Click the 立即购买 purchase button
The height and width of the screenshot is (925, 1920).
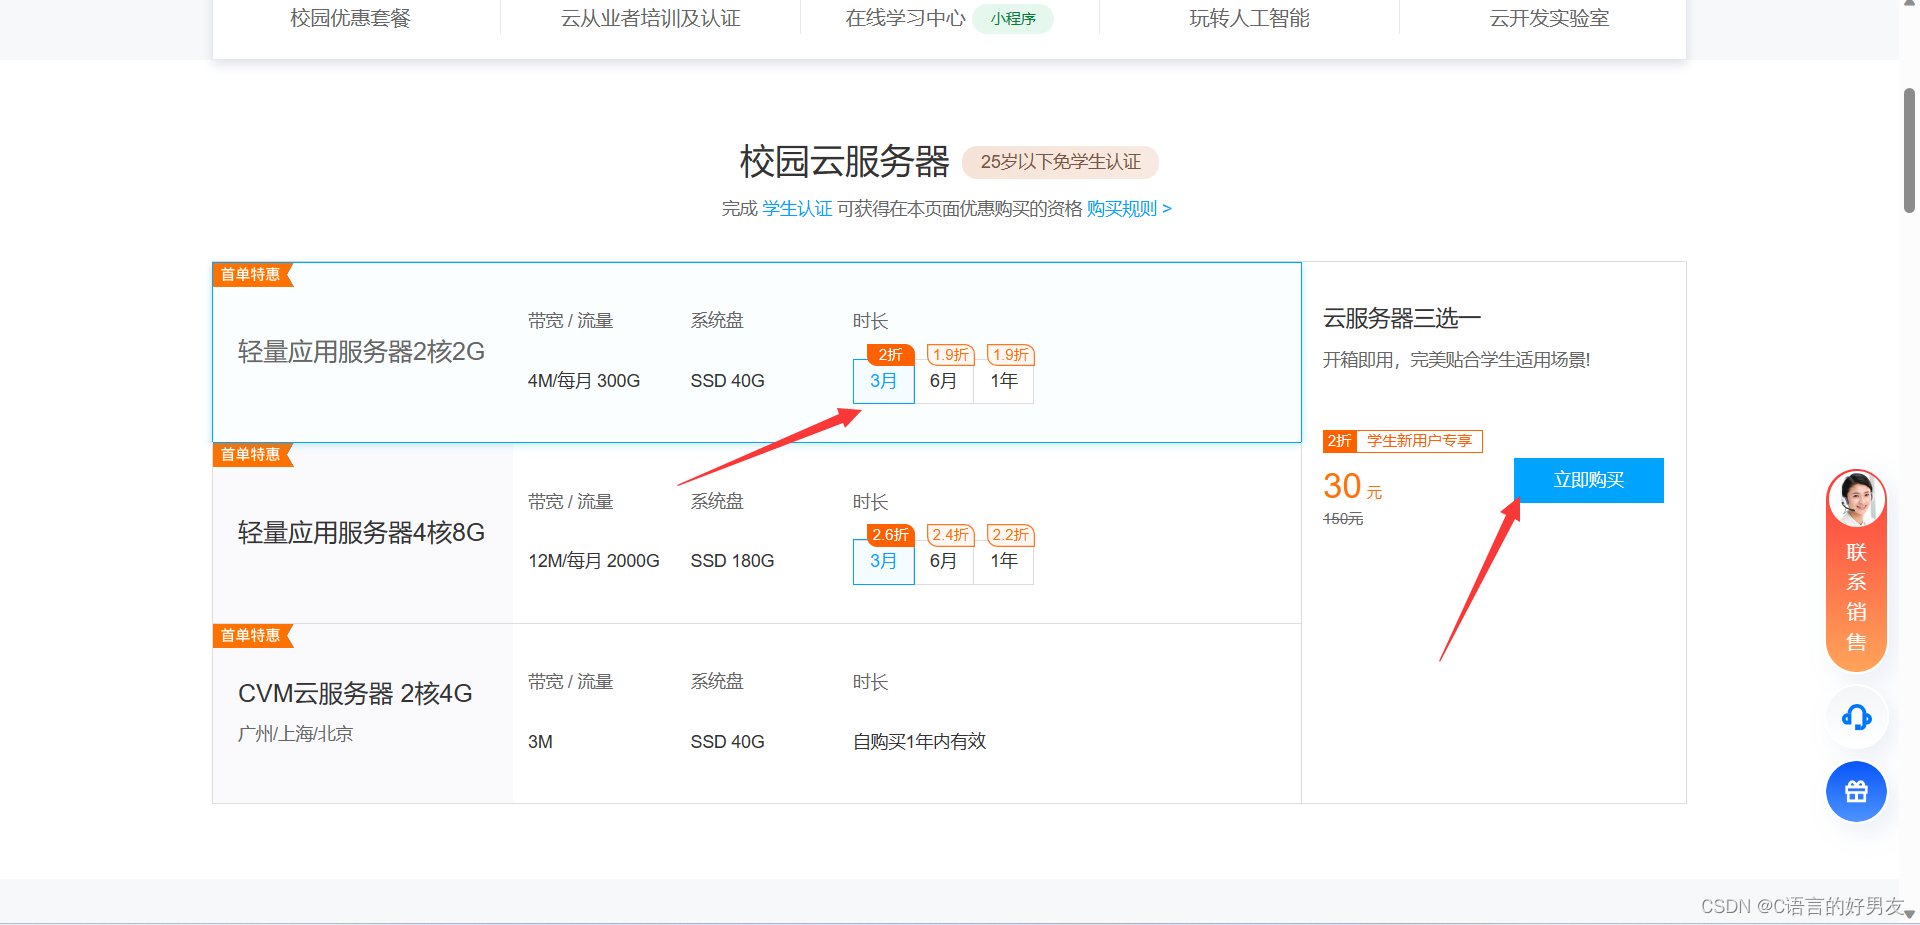click(1588, 480)
